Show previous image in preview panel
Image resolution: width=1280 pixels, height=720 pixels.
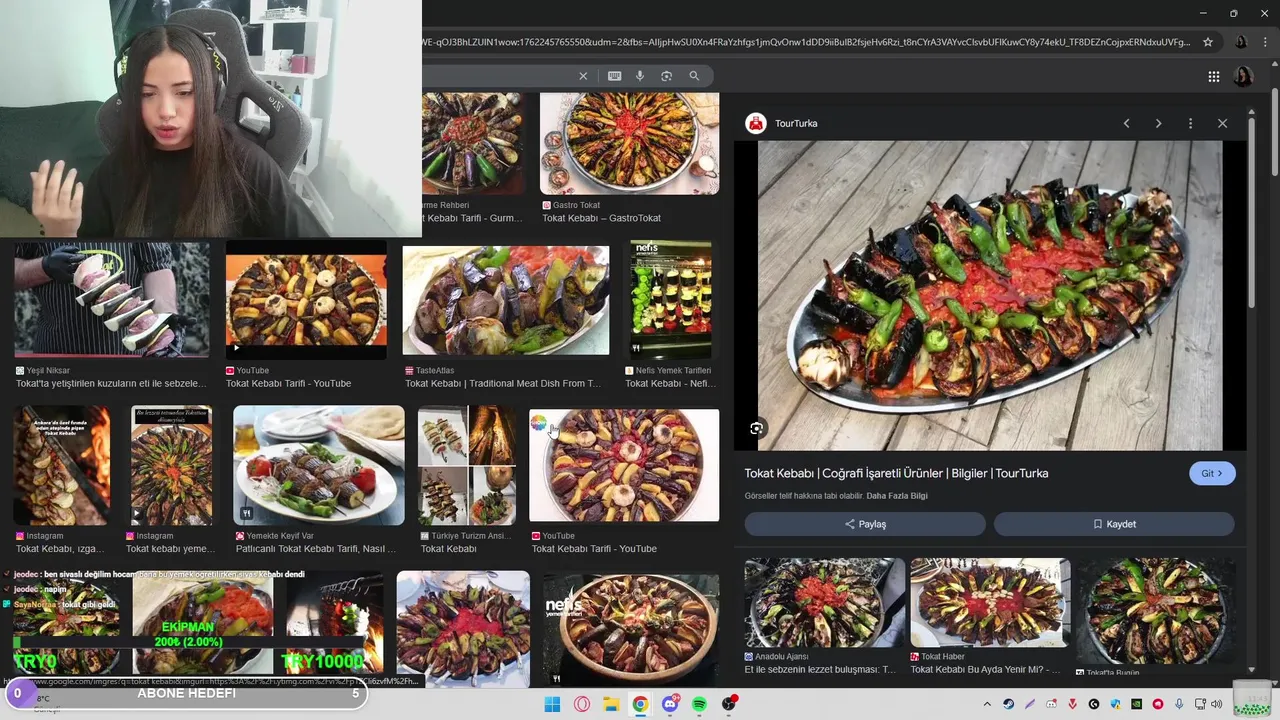(x=1126, y=123)
